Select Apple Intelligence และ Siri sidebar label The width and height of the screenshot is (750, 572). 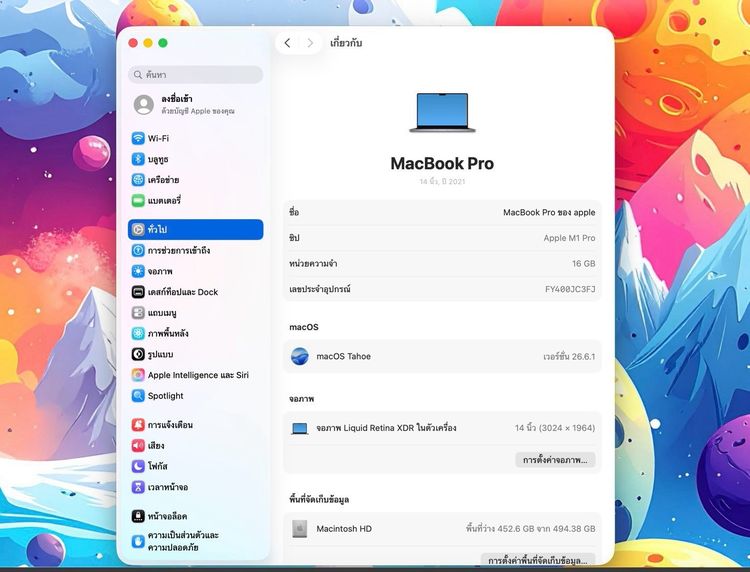(198, 375)
